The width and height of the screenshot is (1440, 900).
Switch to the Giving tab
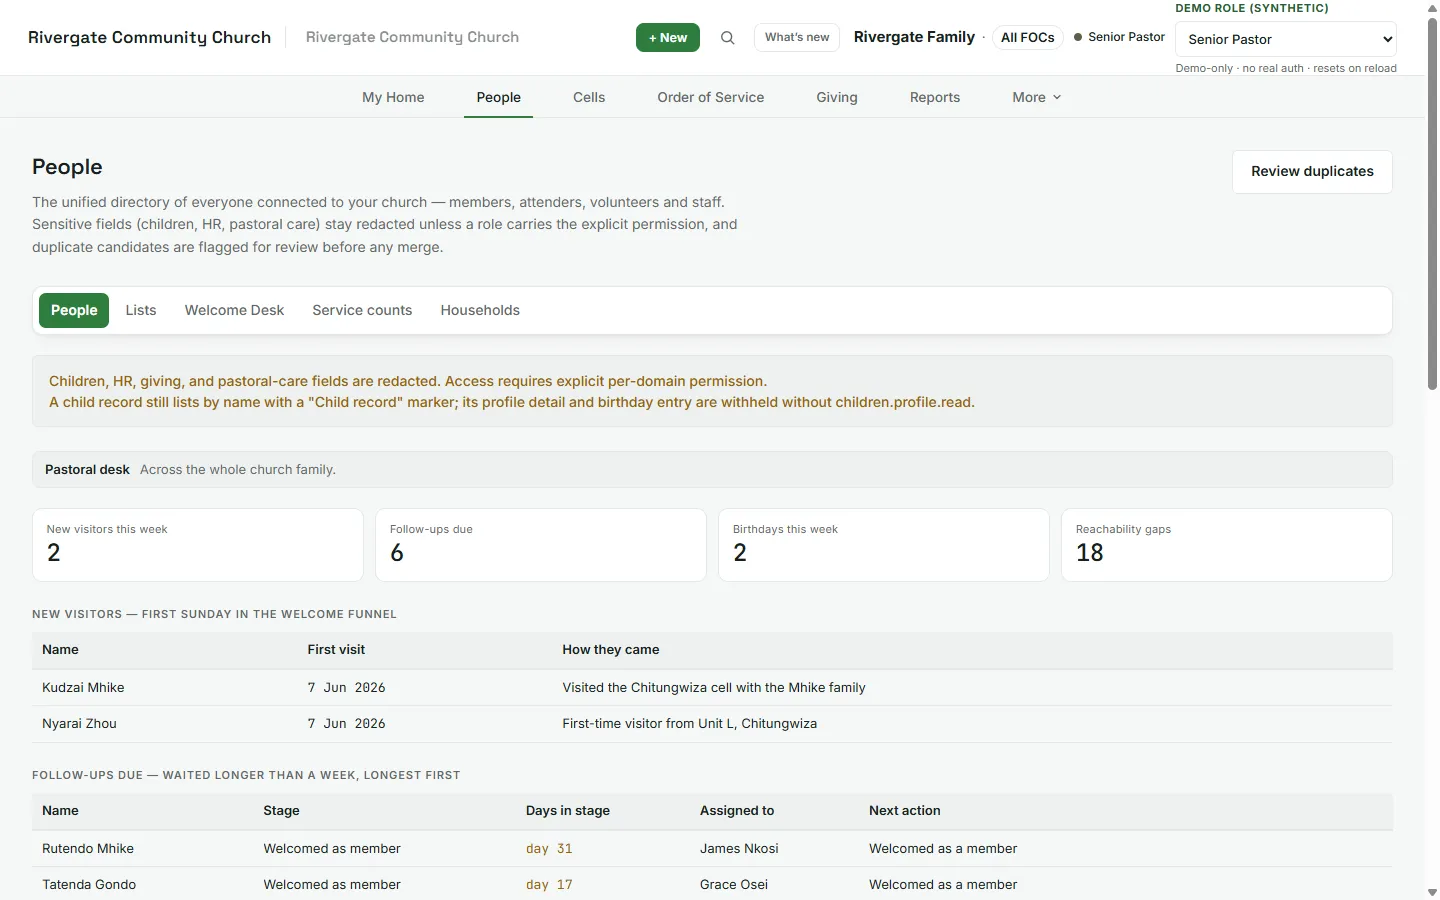[x=837, y=97]
